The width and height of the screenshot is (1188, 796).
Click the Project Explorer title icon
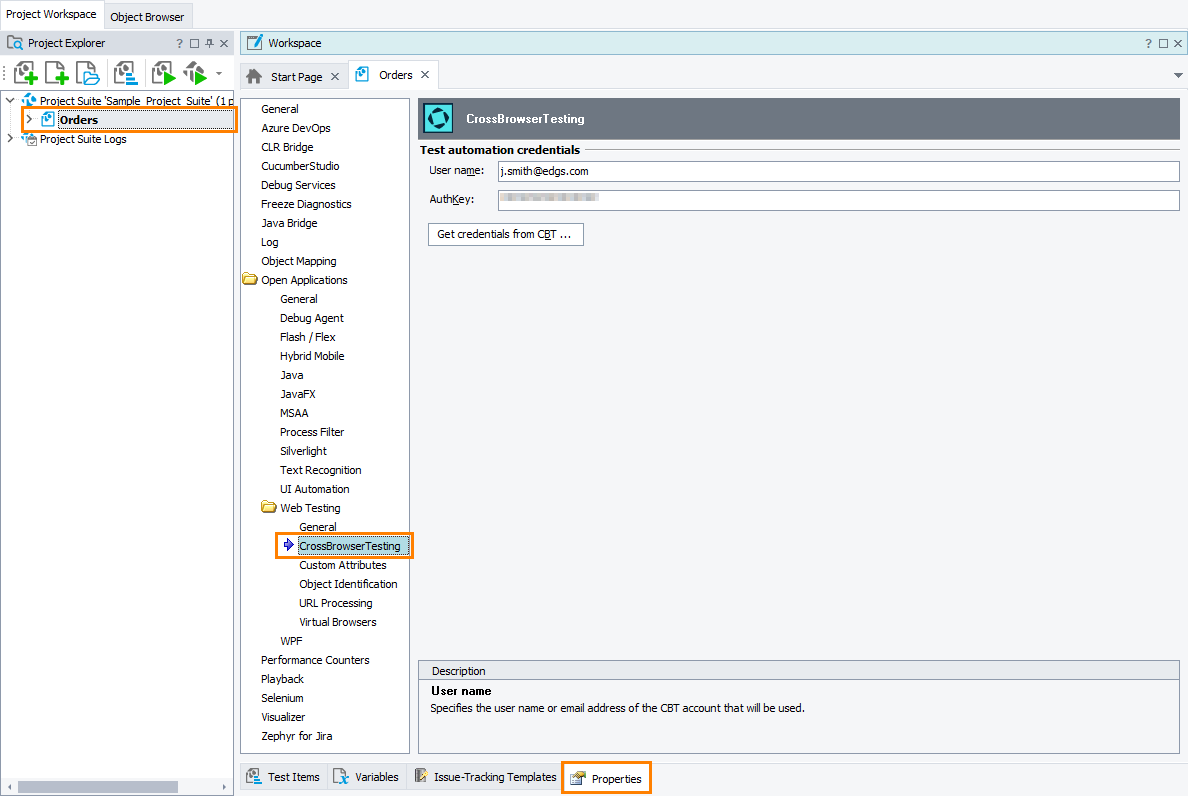(x=15, y=42)
